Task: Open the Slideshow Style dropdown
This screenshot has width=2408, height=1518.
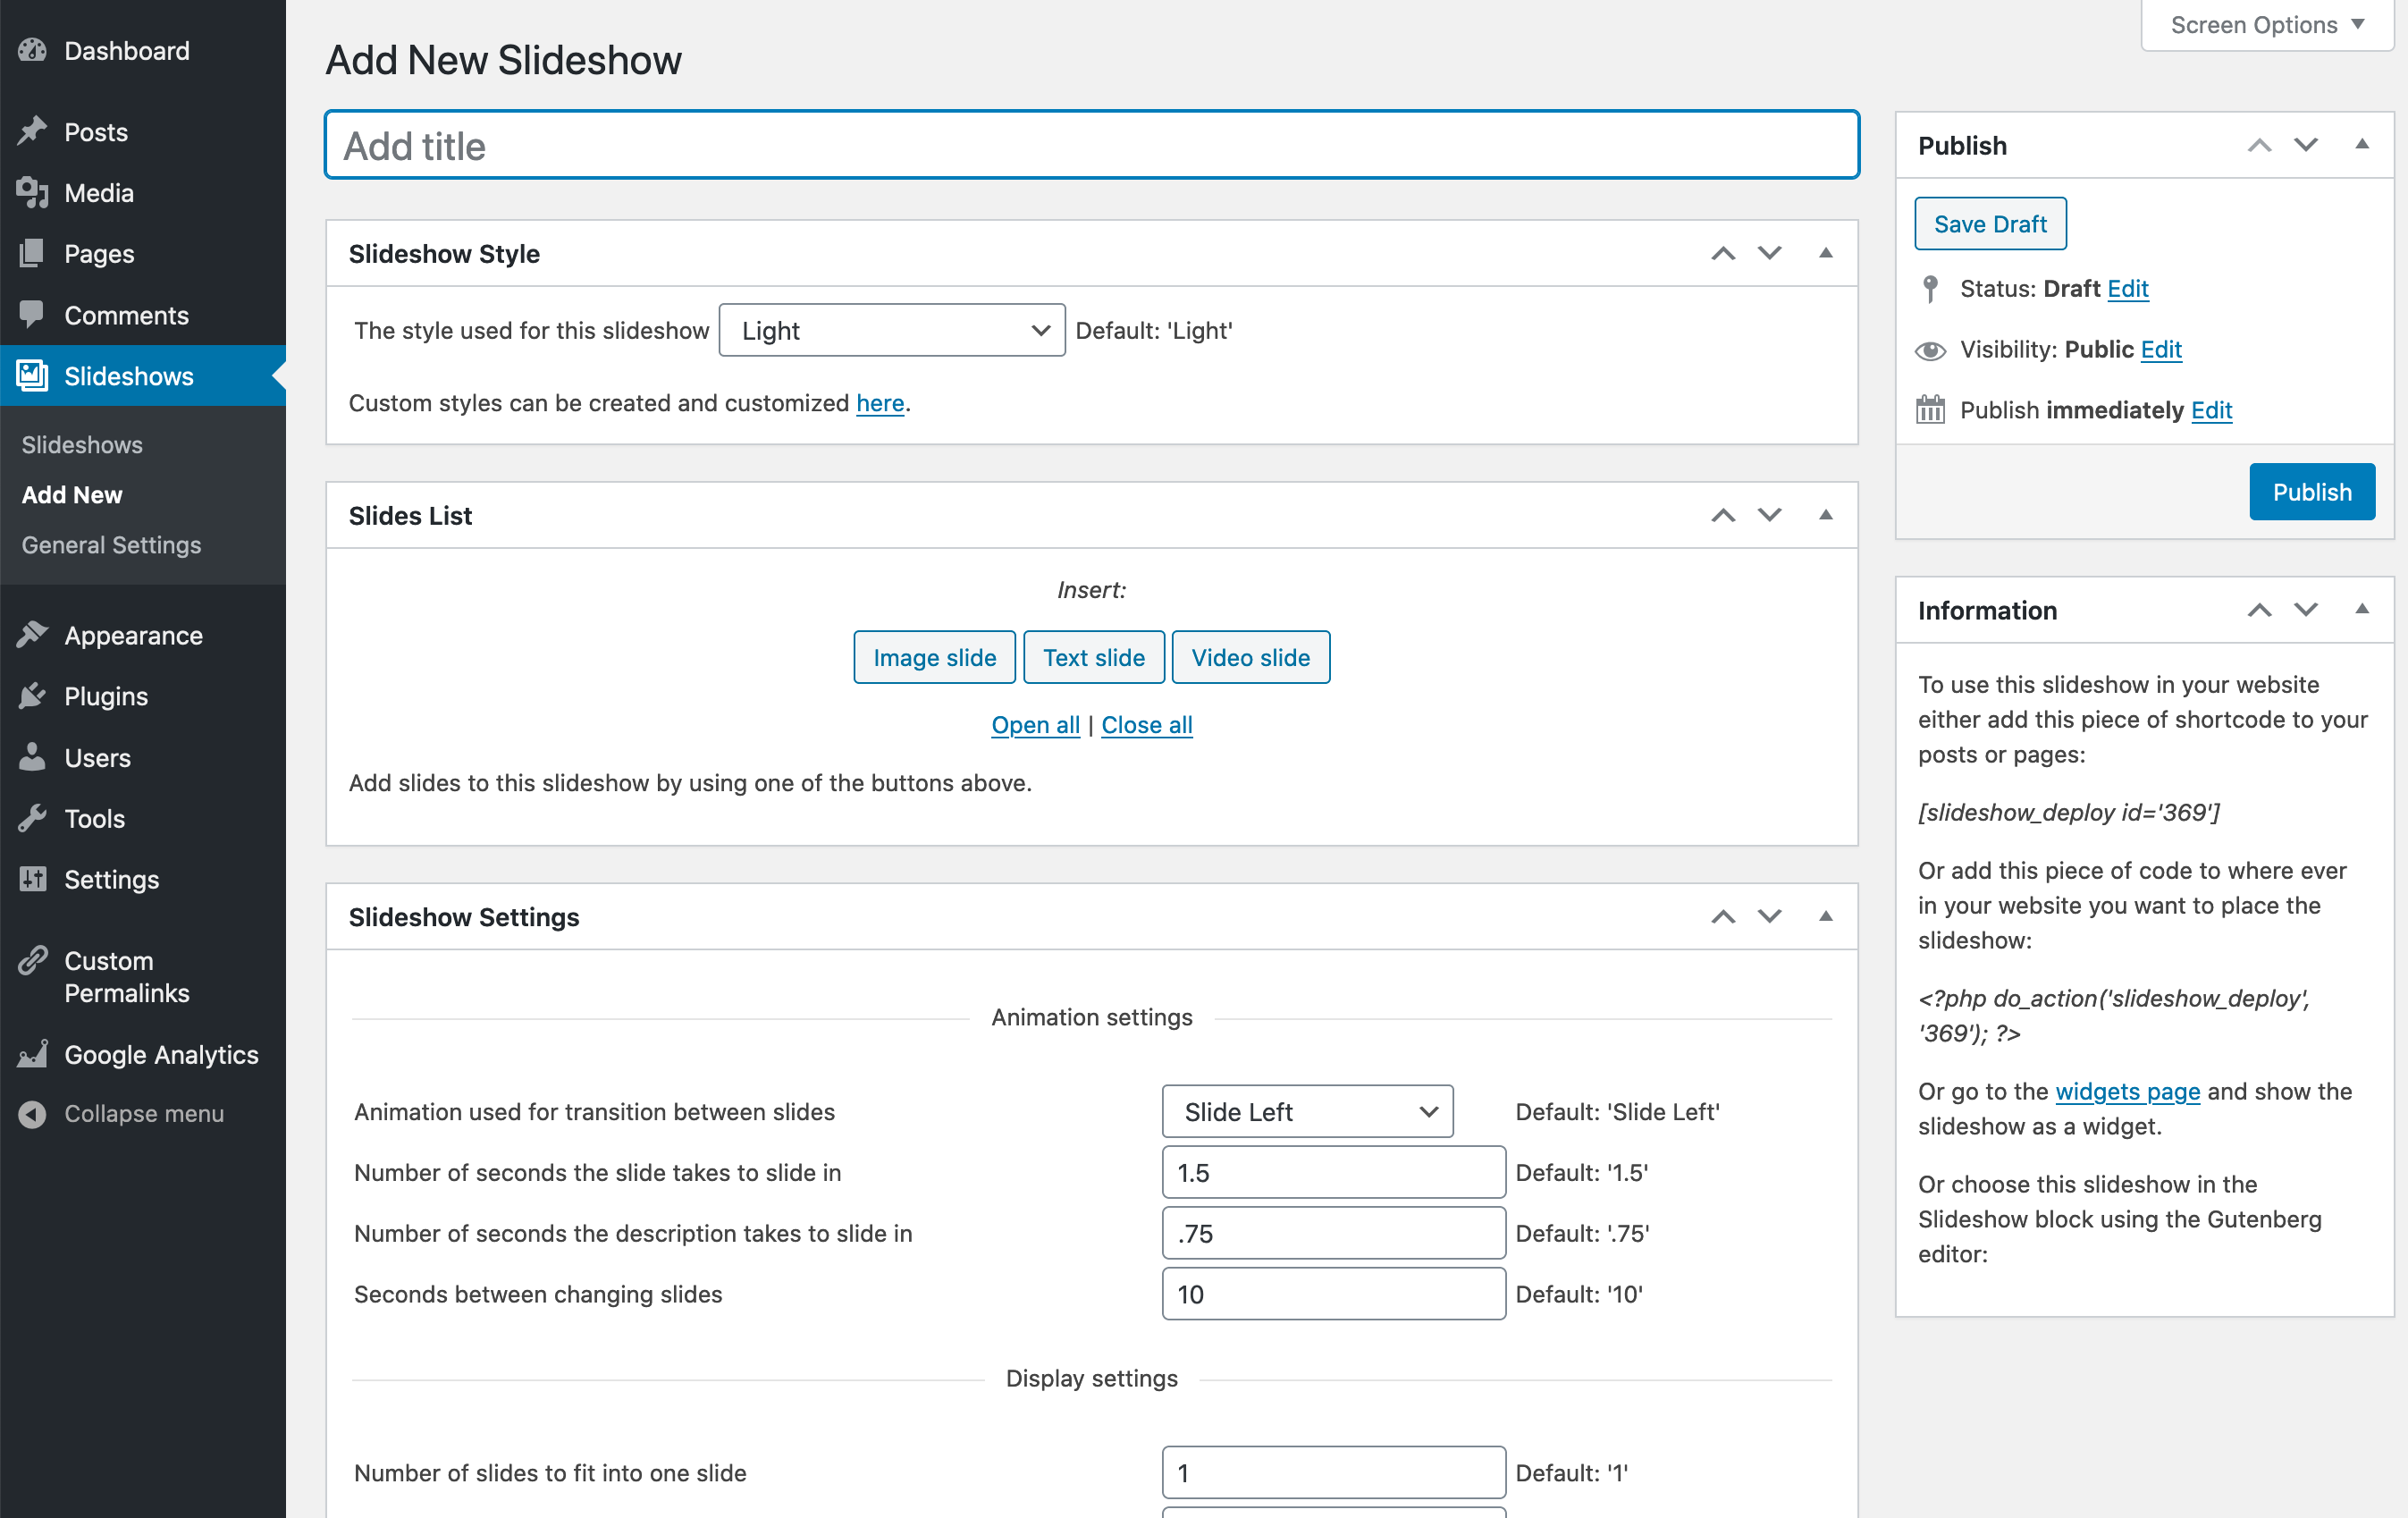Action: tap(885, 329)
